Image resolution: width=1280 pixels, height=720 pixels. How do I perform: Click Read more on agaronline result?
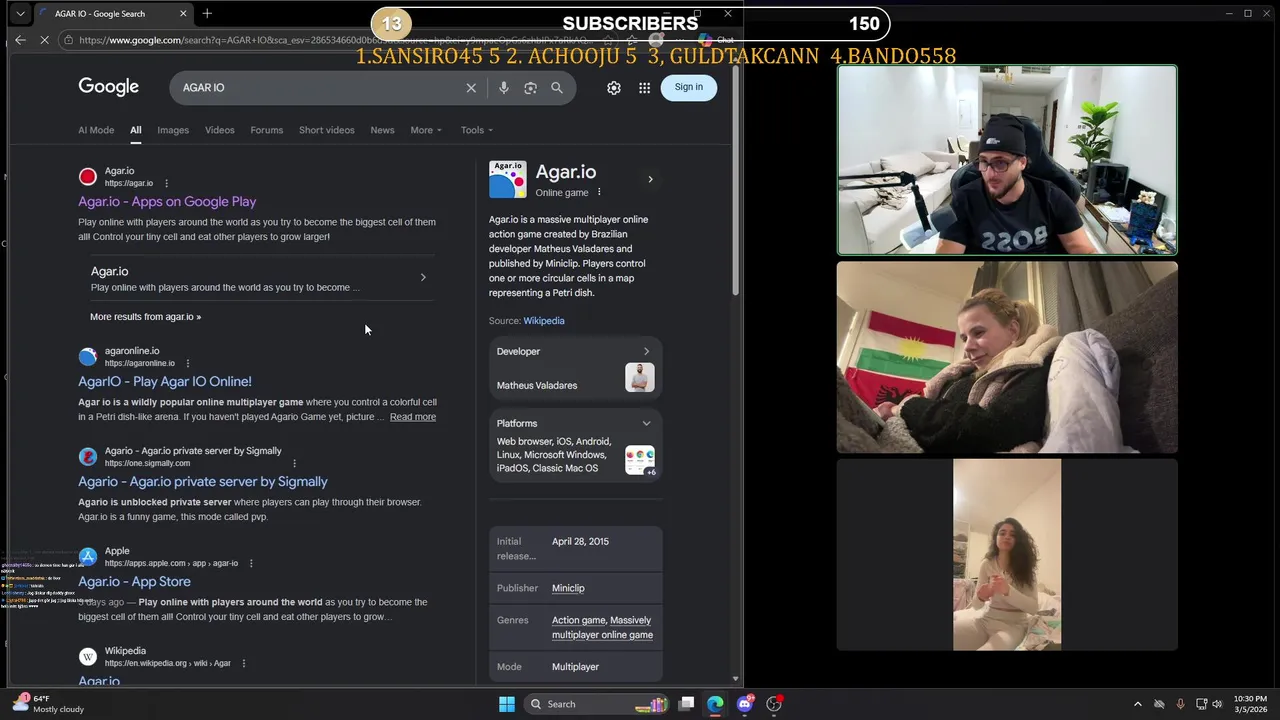click(x=413, y=417)
